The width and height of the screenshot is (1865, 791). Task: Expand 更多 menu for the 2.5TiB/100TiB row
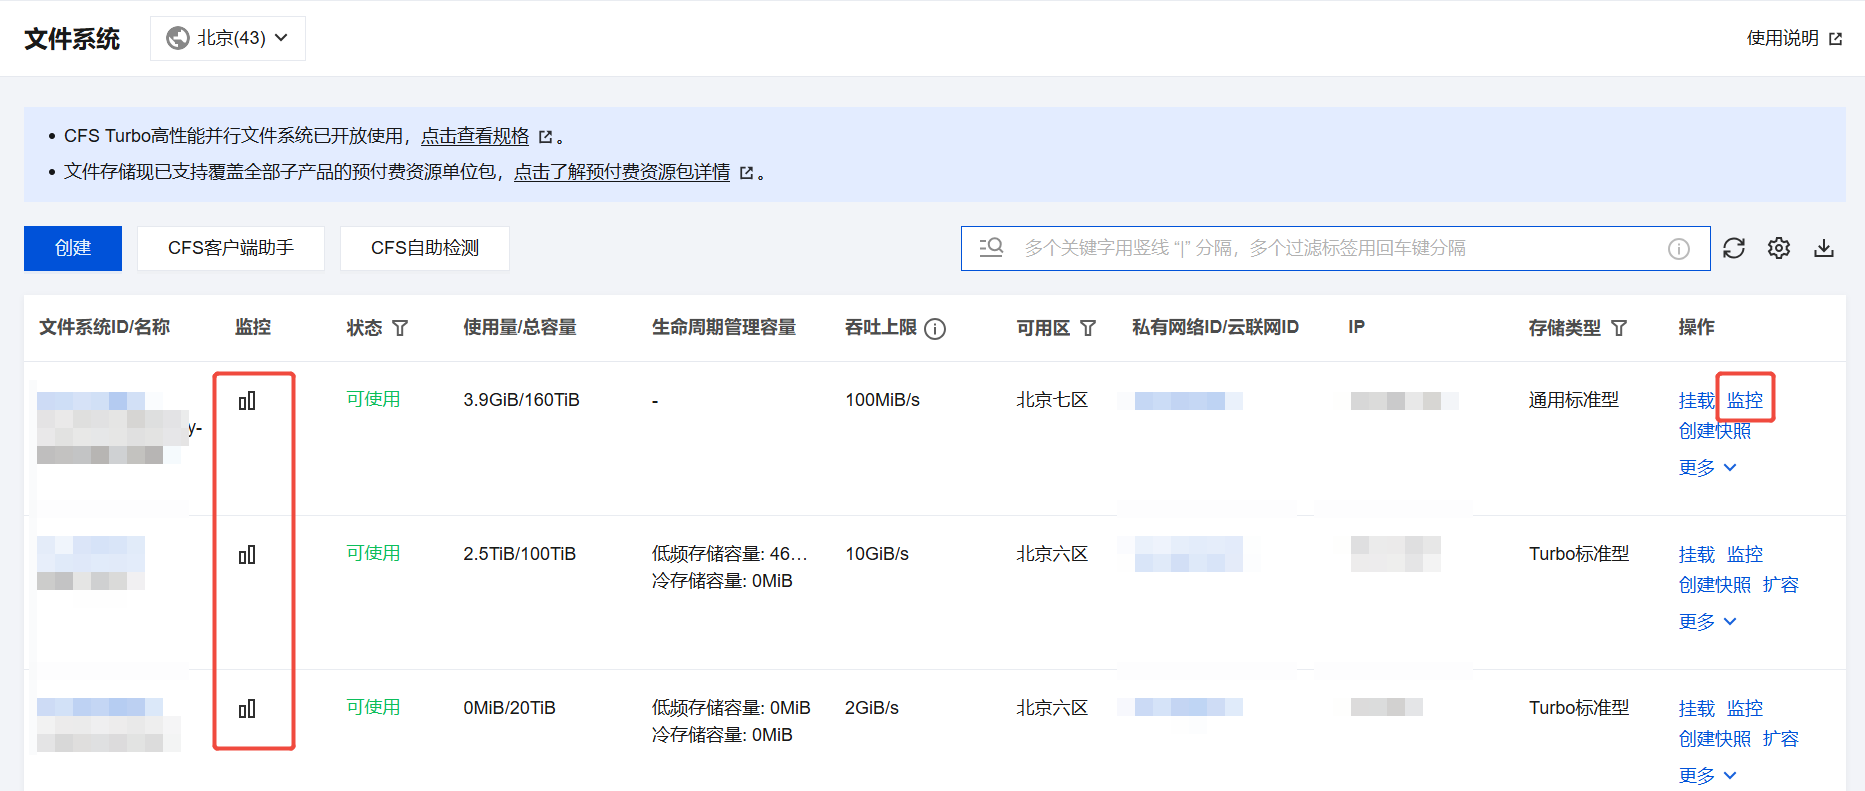click(1708, 622)
